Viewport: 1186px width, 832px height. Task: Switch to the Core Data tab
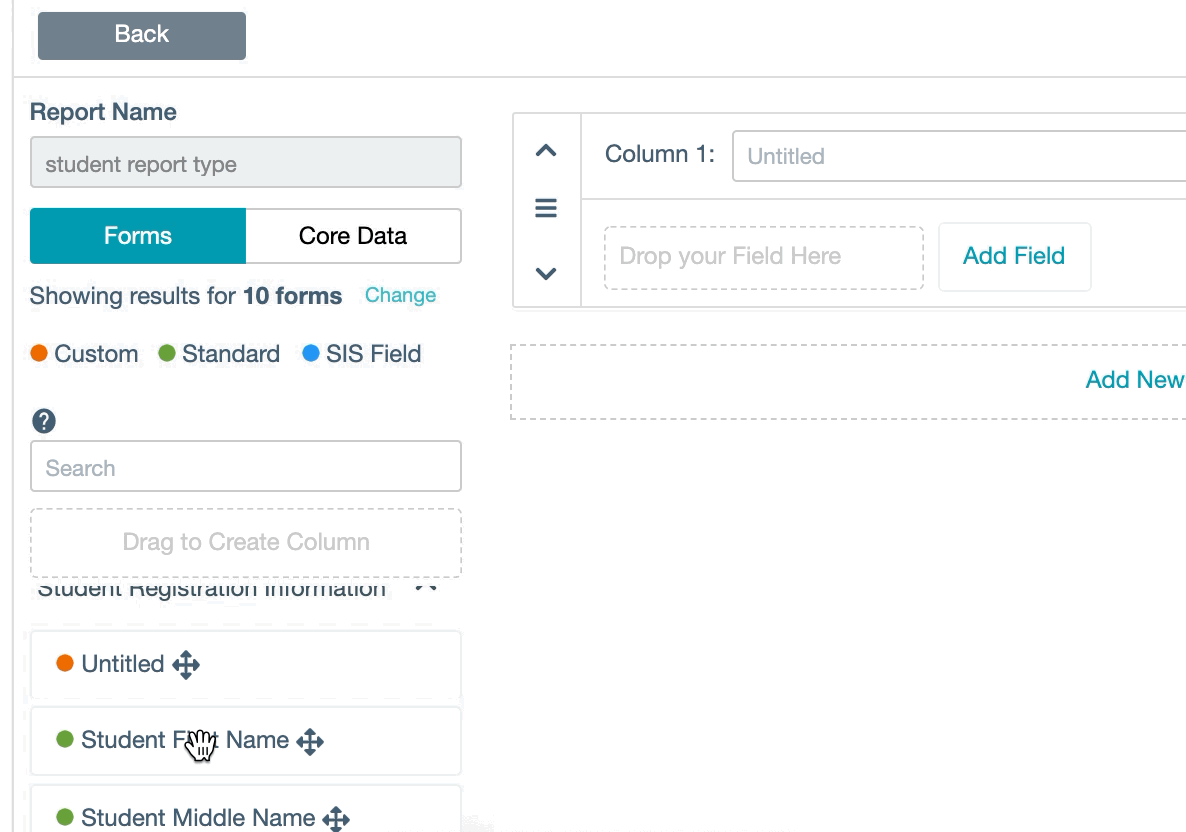click(x=353, y=236)
